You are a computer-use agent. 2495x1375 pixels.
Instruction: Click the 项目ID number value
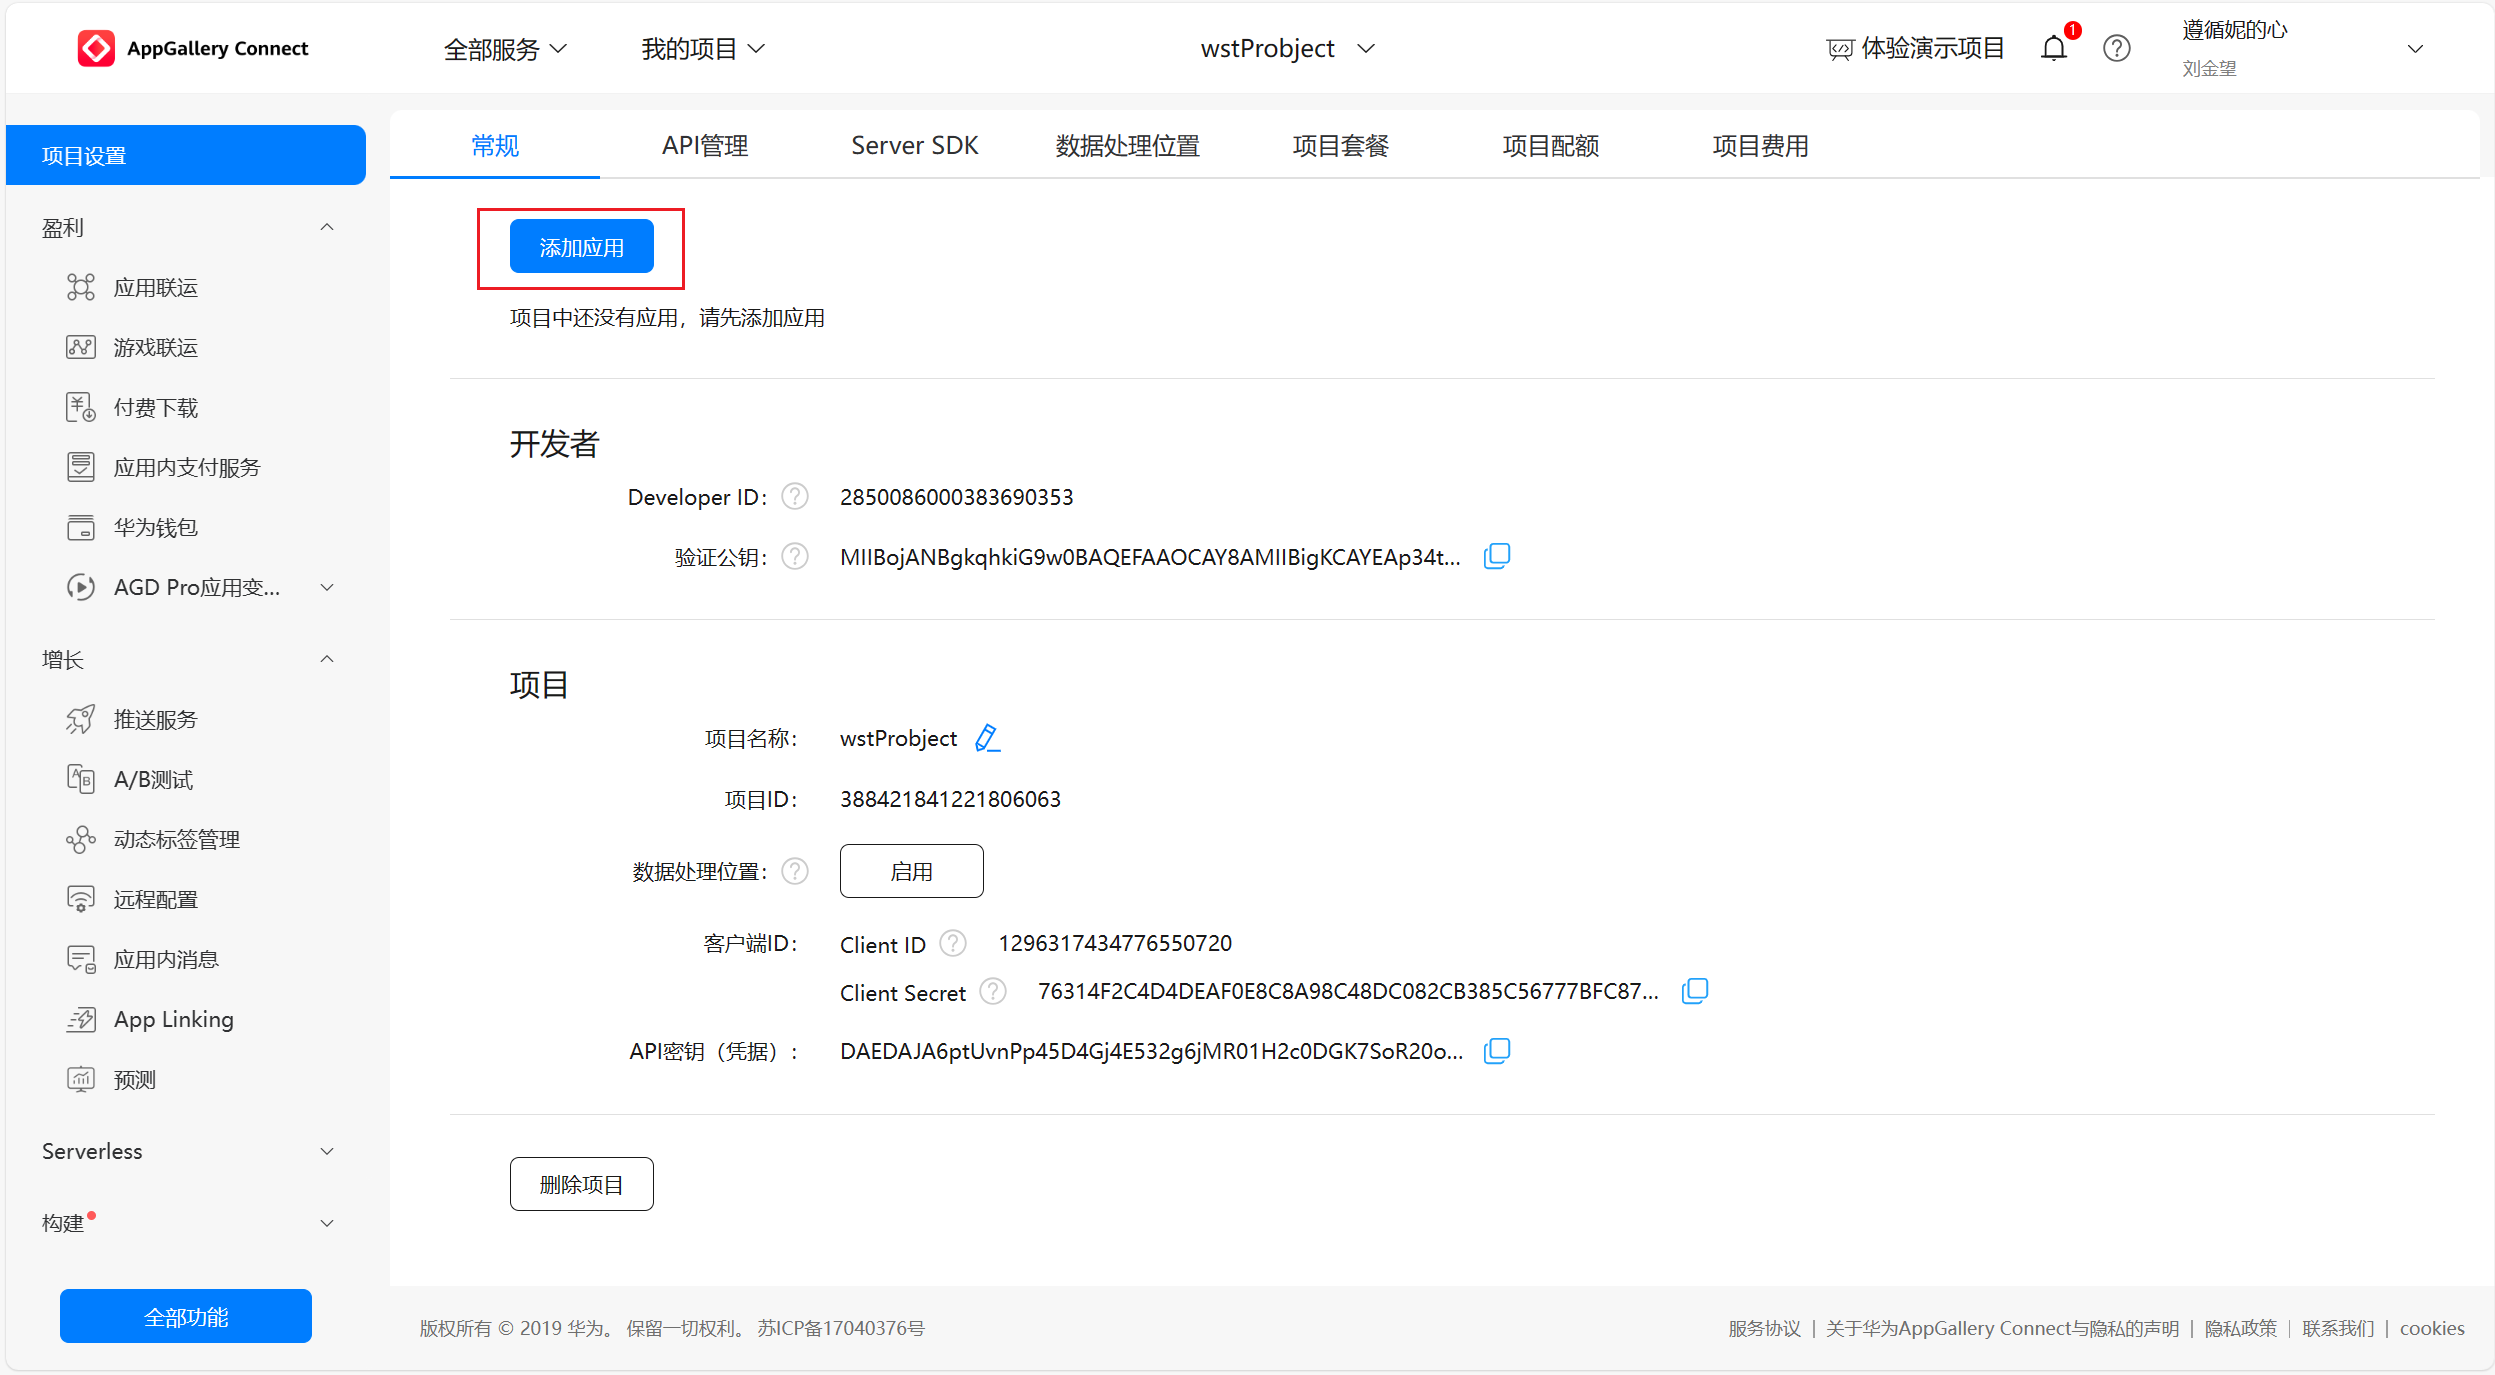pyautogui.click(x=951, y=799)
